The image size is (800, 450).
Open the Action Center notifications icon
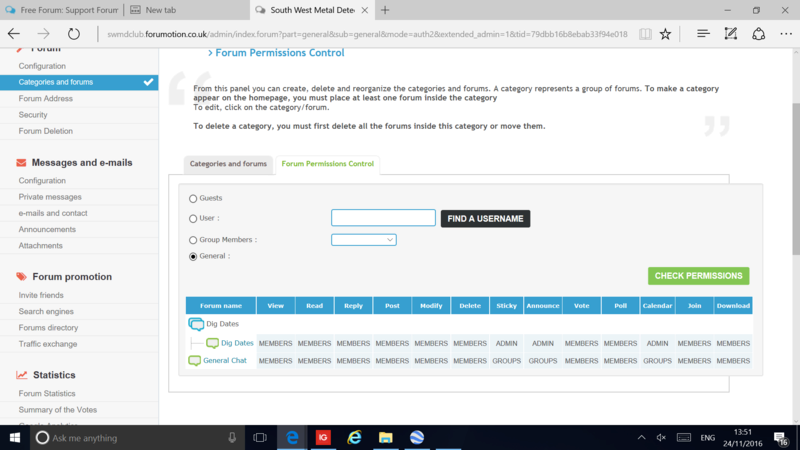(x=781, y=438)
